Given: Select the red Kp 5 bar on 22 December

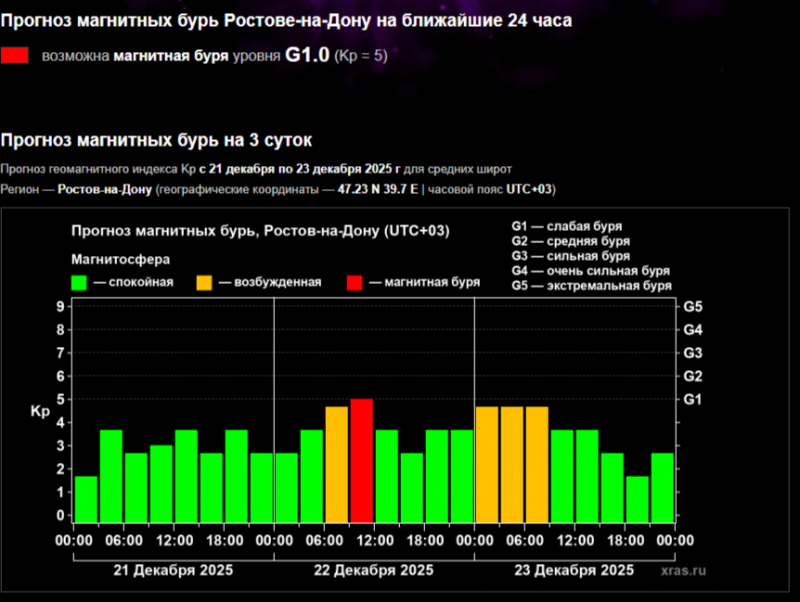Looking at the screenshot, I should [x=361, y=460].
